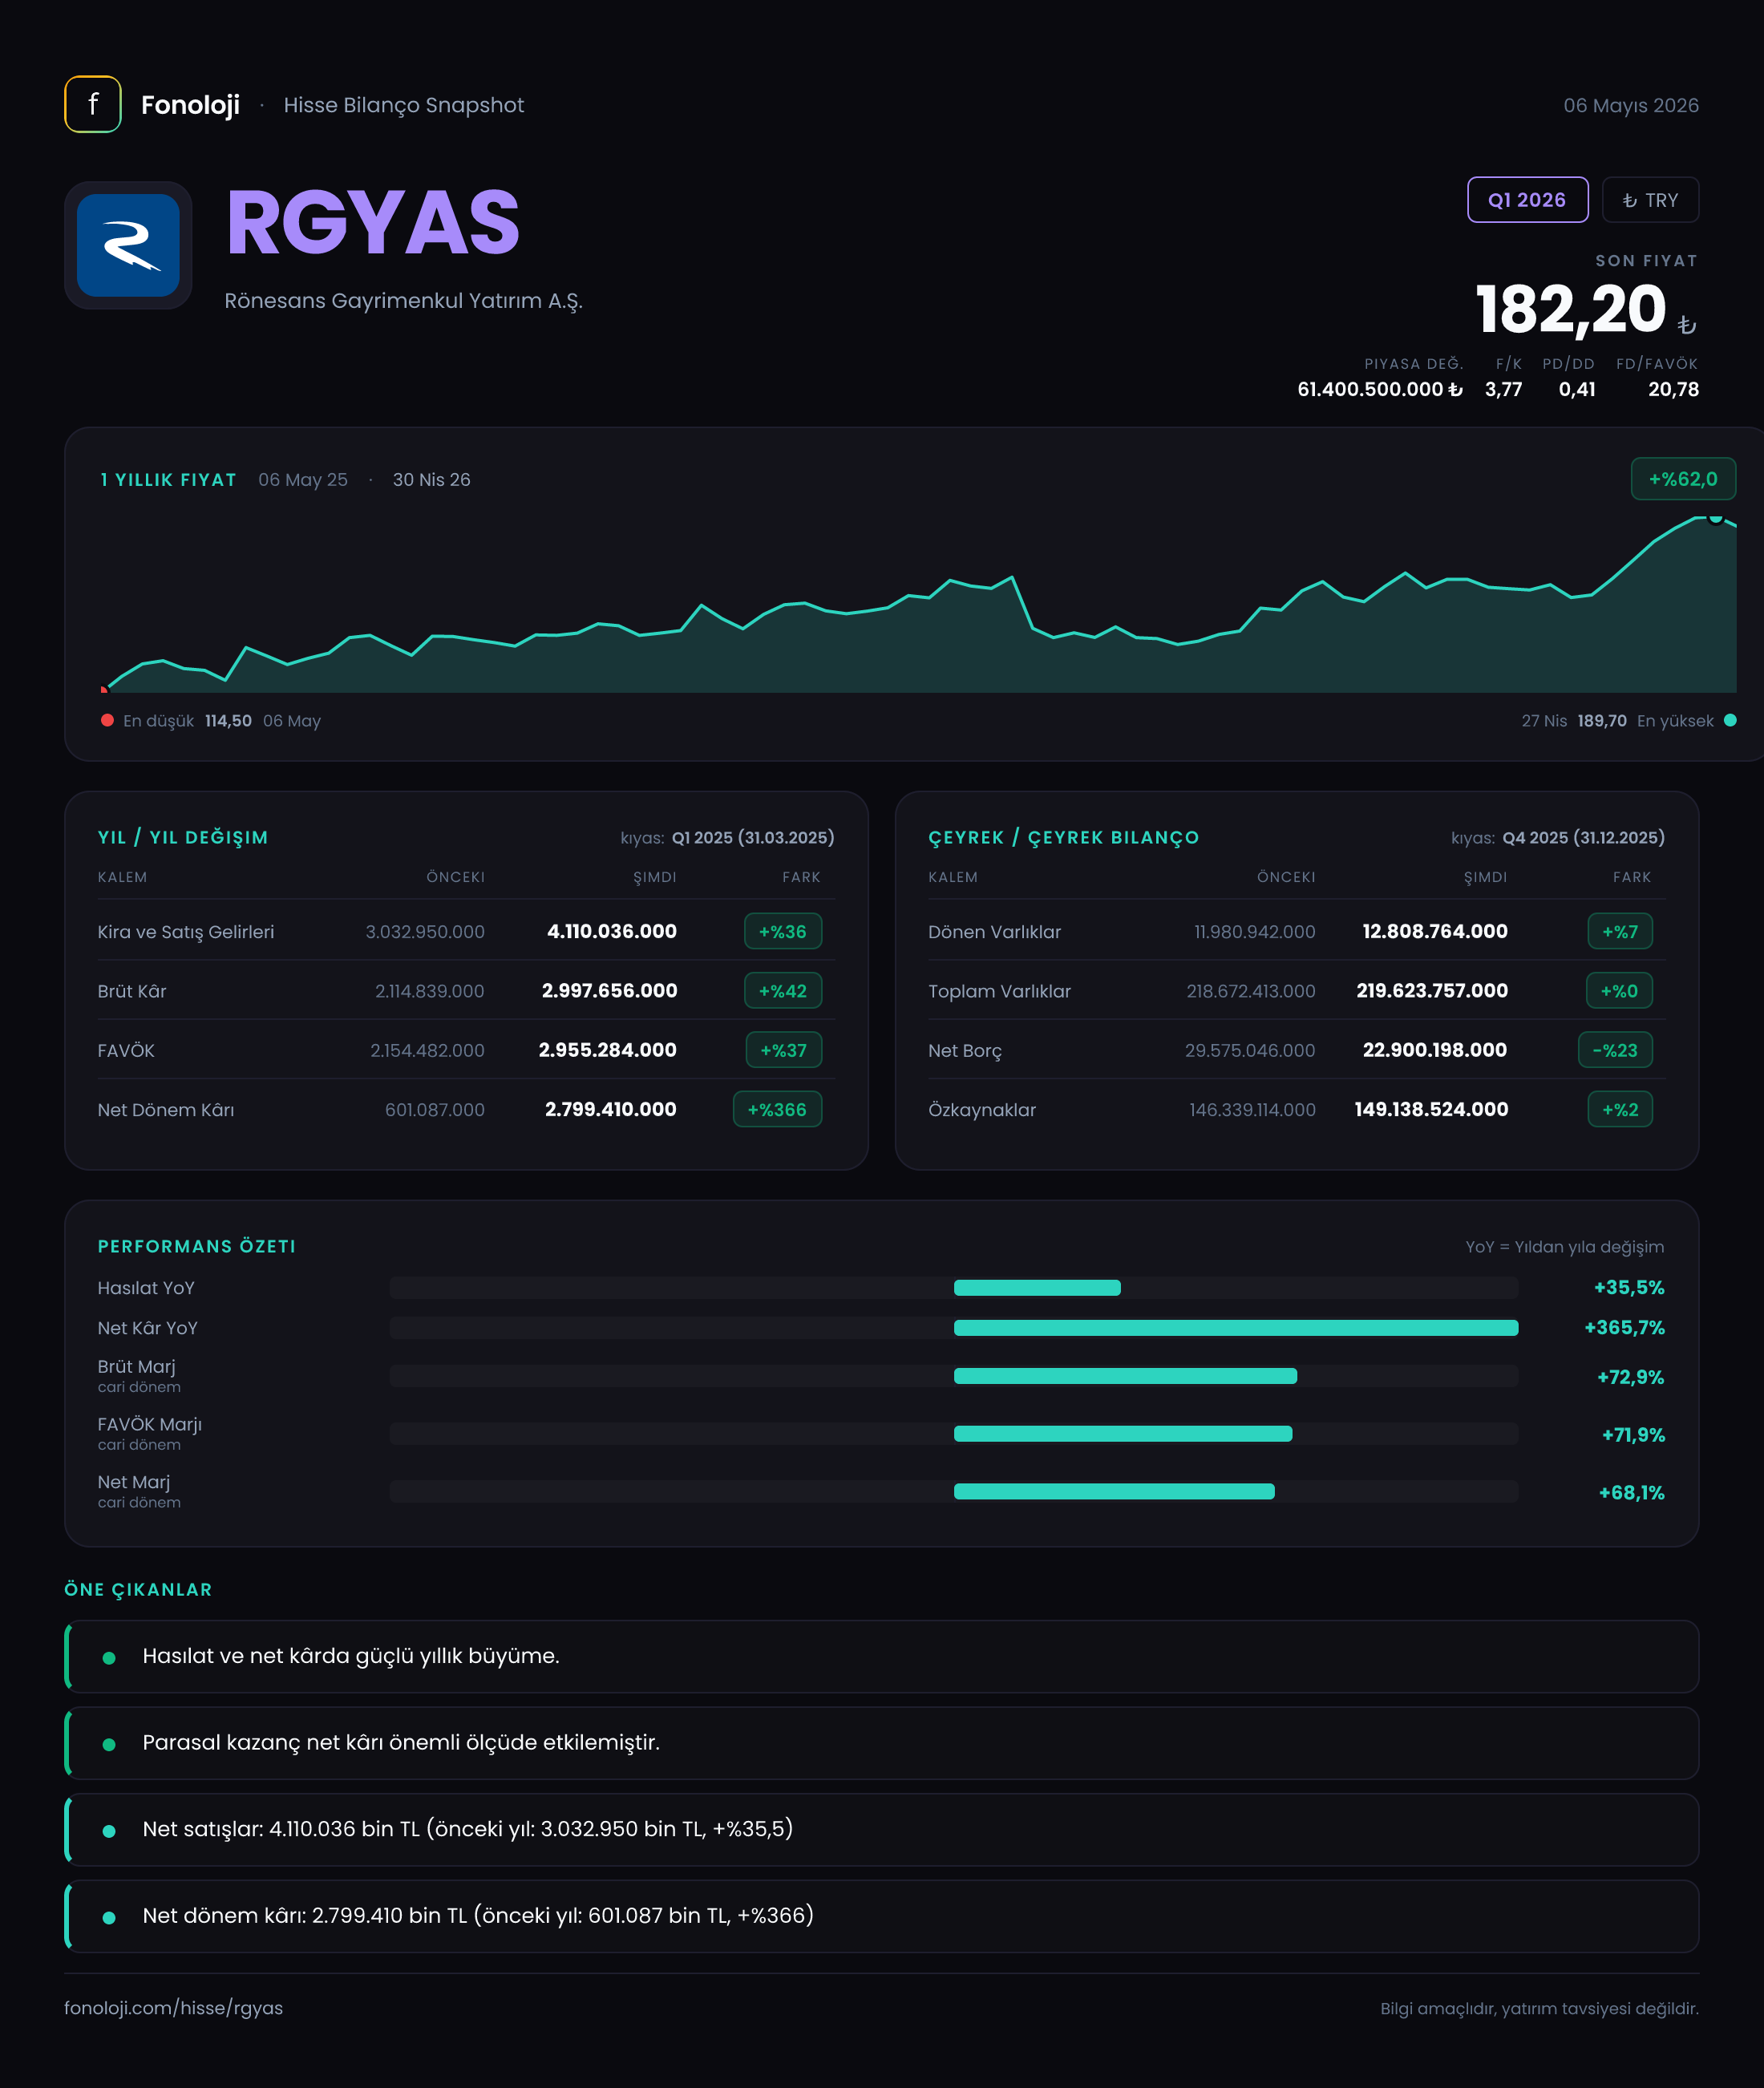Click the +%42 badge for Brüt Kâr
Image resolution: width=1764 pixels, height=2088 pixels.
point(783,991)
